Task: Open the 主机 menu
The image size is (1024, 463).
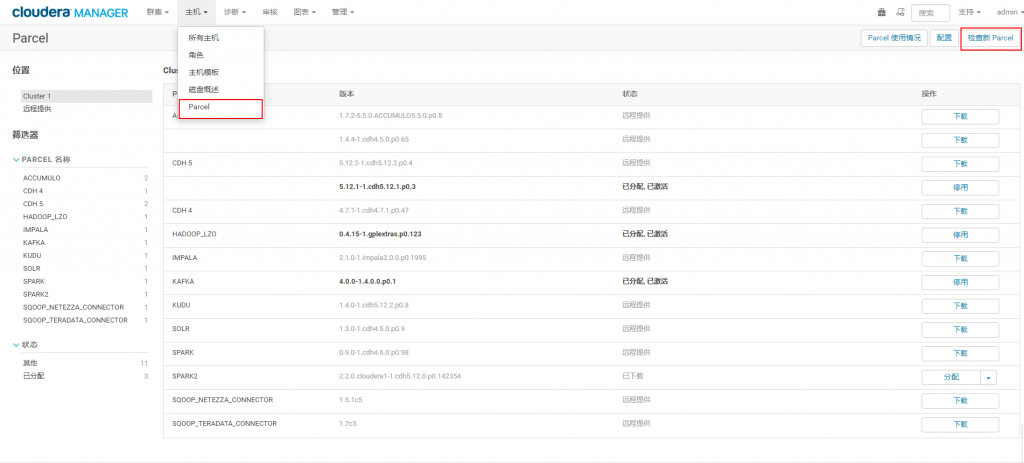Action: 197,12
